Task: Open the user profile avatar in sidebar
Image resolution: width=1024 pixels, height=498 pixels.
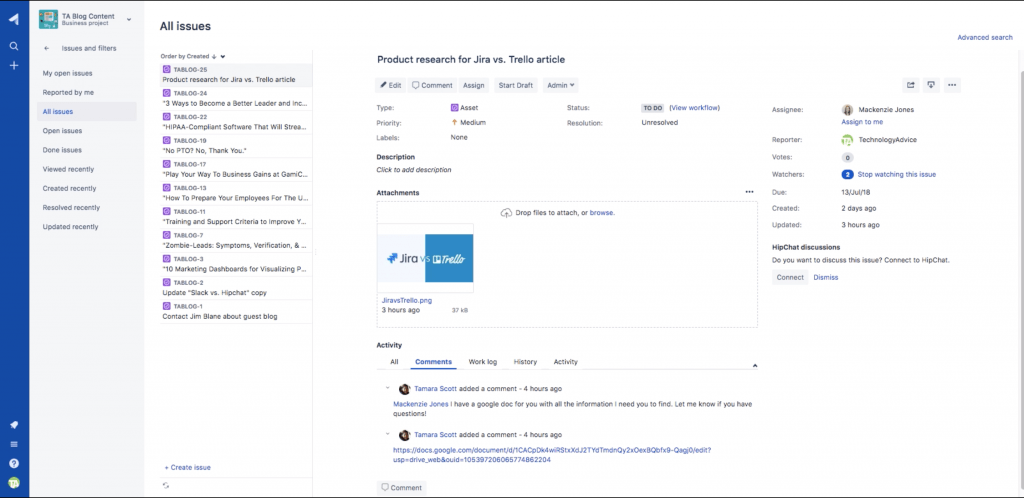Action: [14, 483]
